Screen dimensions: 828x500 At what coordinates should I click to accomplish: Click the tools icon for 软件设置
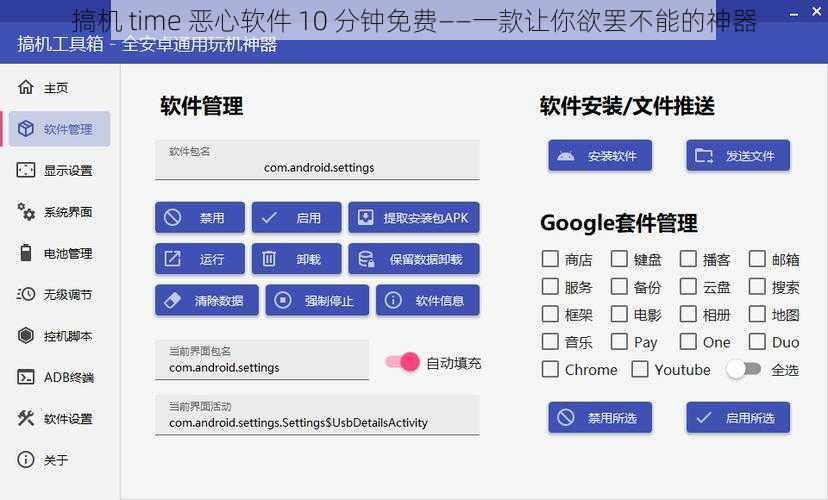pos(25,418)
